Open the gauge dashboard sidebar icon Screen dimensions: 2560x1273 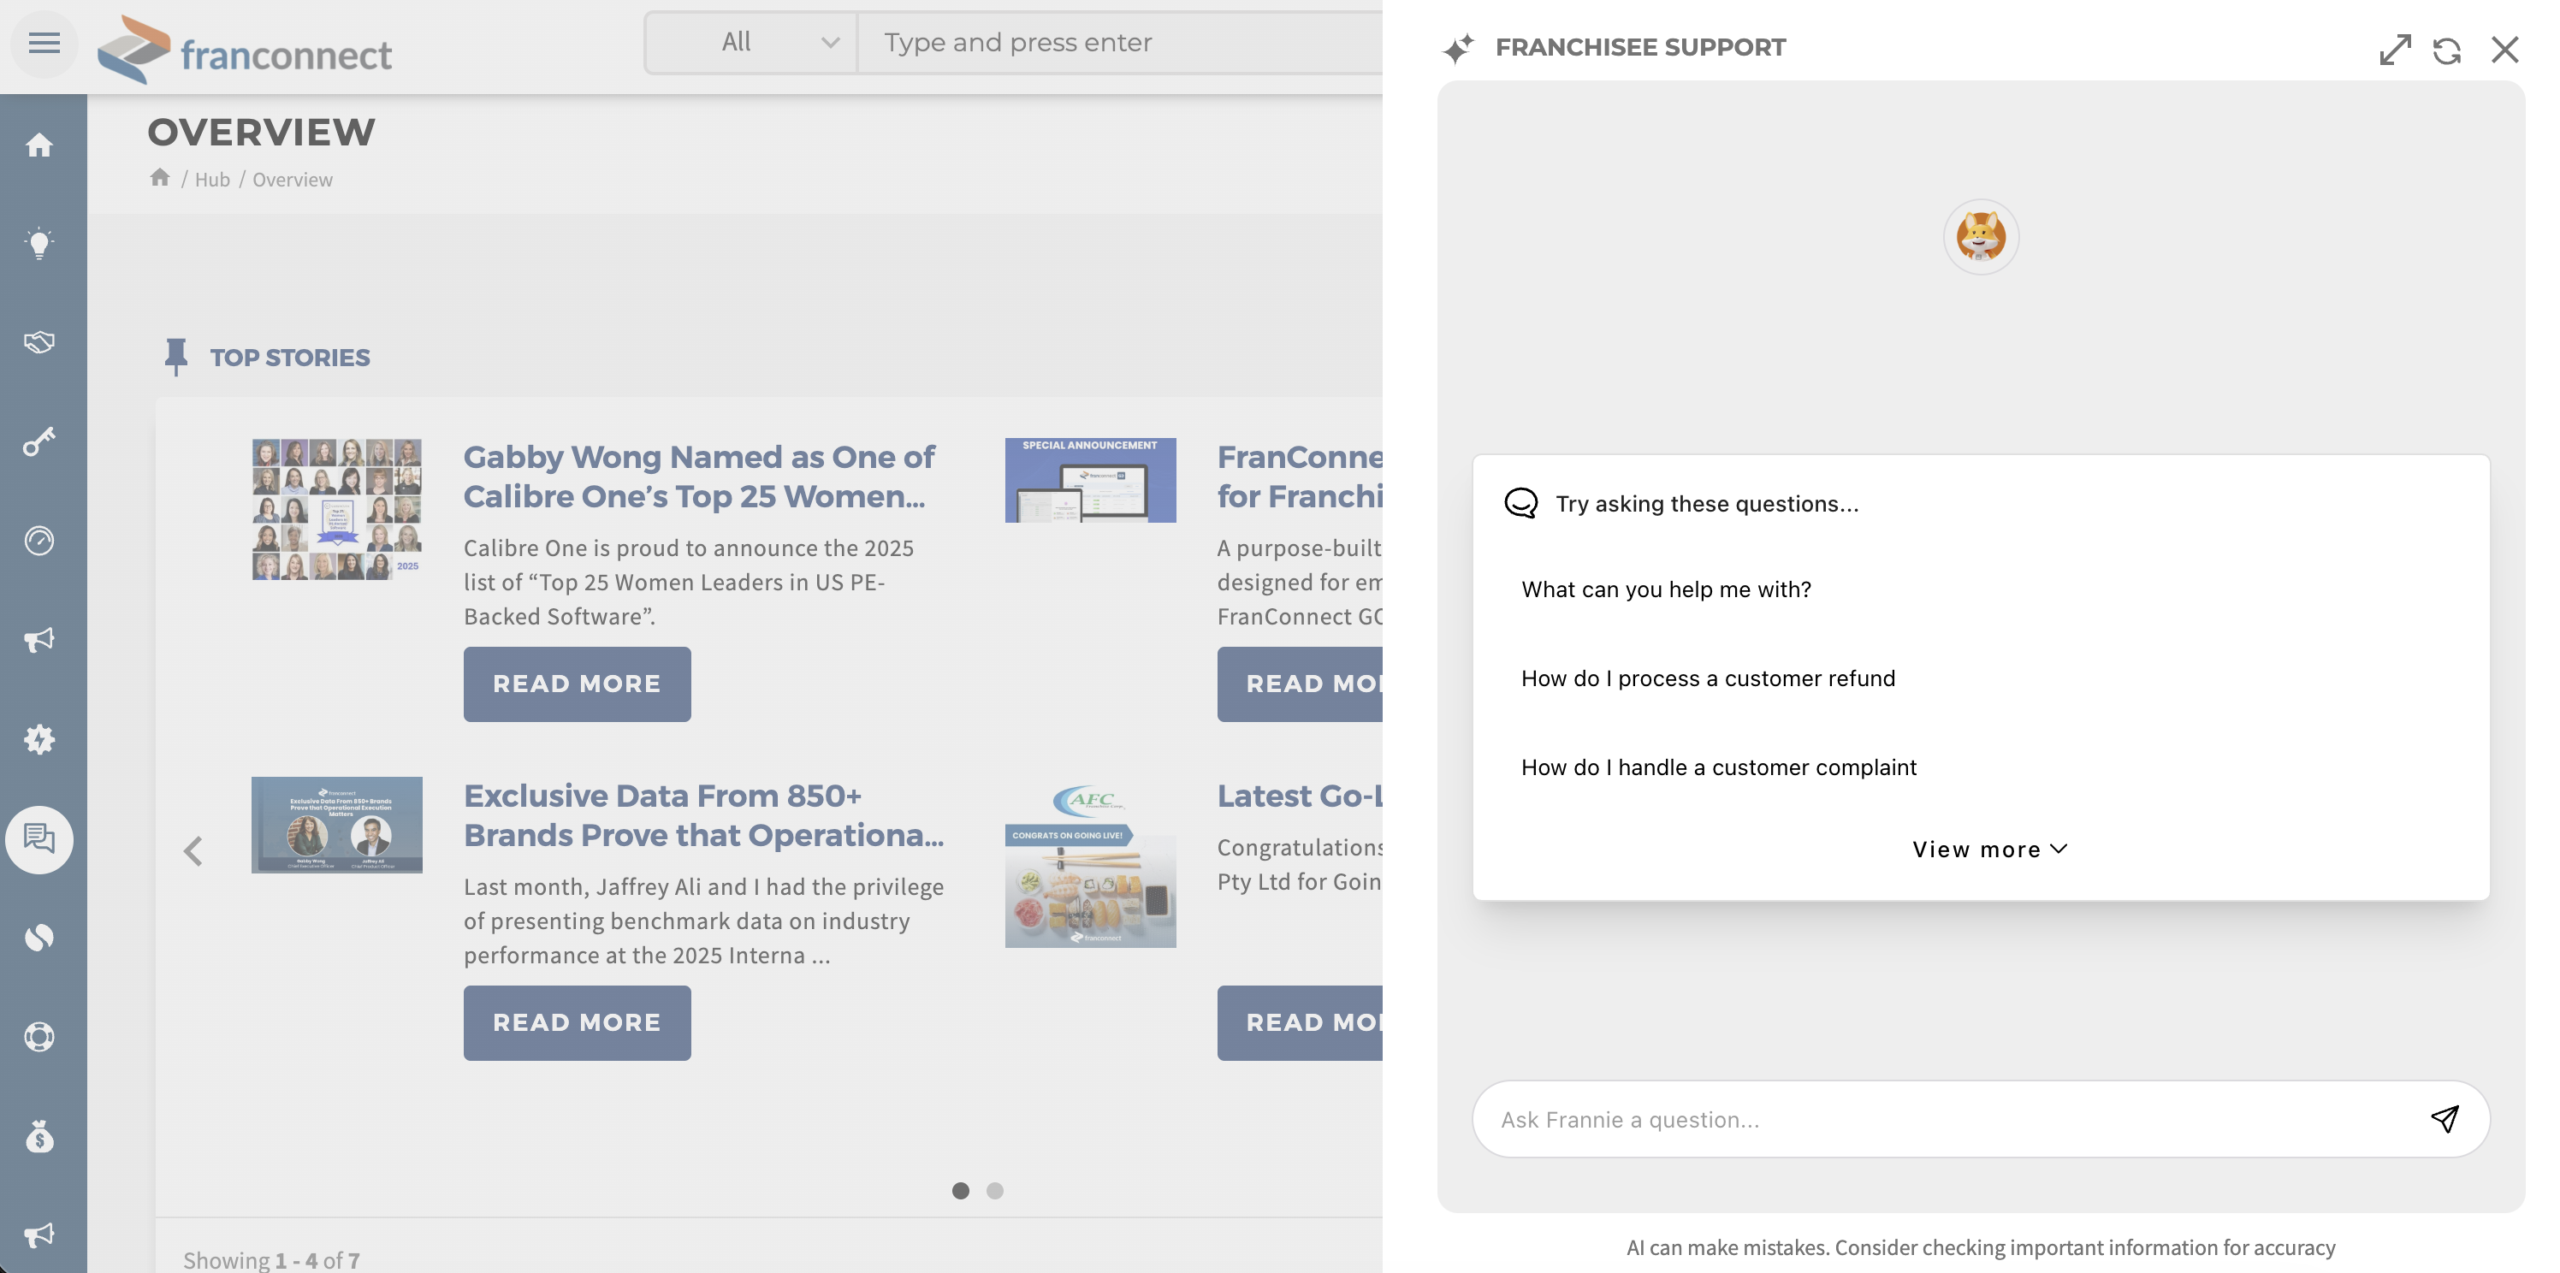tap(39, 540)
